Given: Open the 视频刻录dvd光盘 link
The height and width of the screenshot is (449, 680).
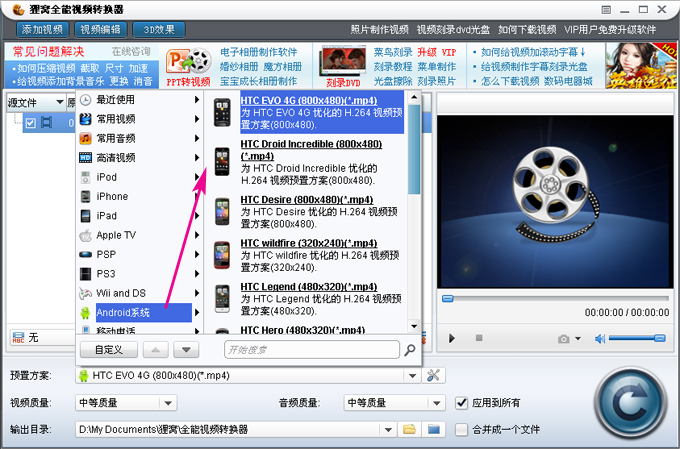Looking at the screenshot, I should coord(453,29).
